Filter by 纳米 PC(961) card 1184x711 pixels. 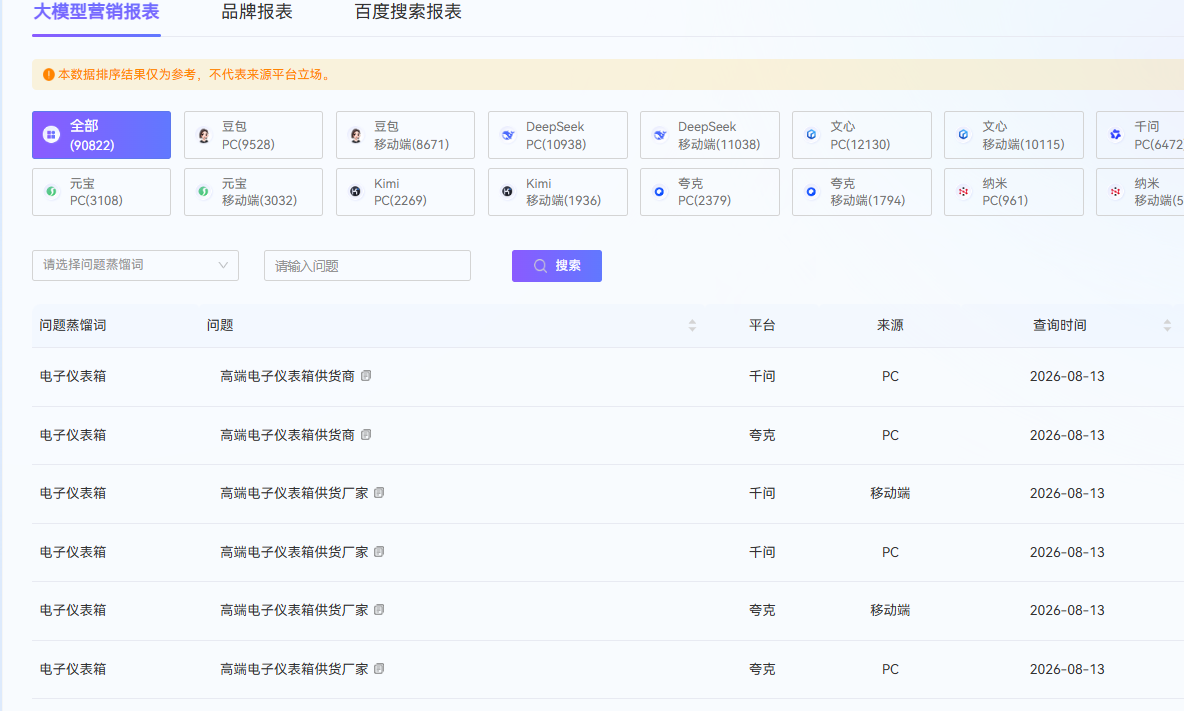[1013, 192]
